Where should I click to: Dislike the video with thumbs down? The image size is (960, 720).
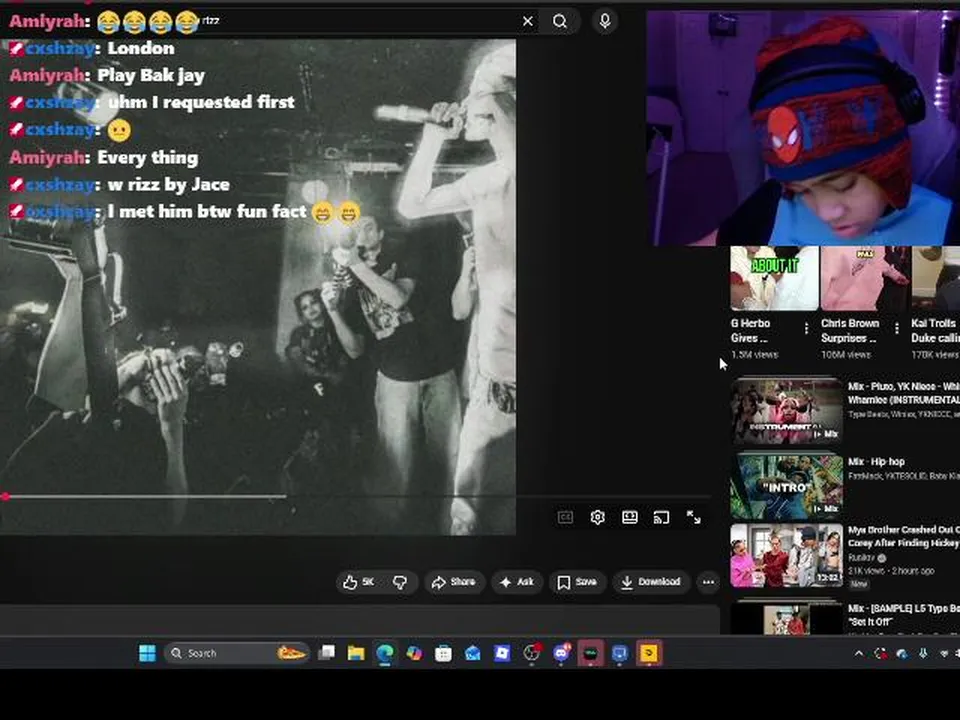point(400,582)
